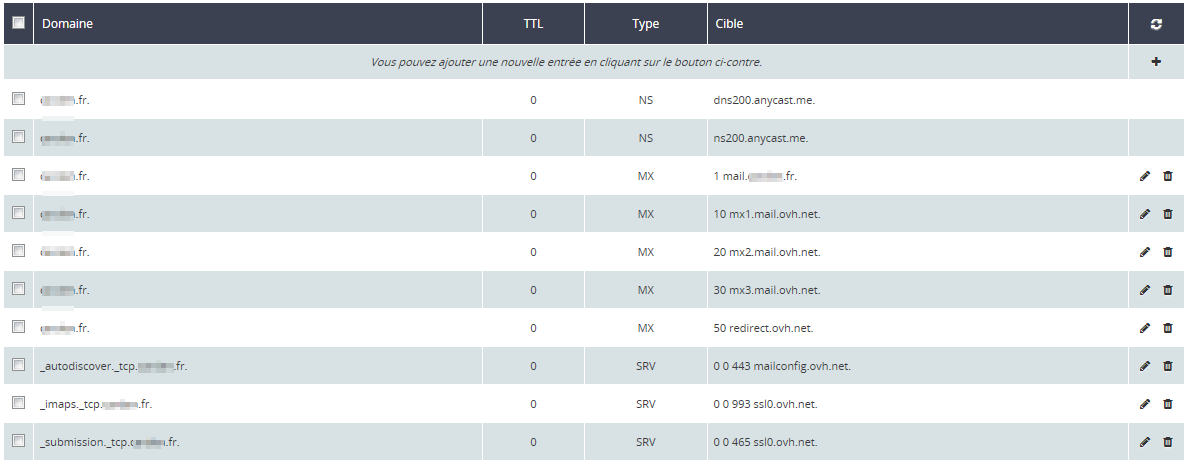
Task: Click the Type column header
Action: pos(645,24)
